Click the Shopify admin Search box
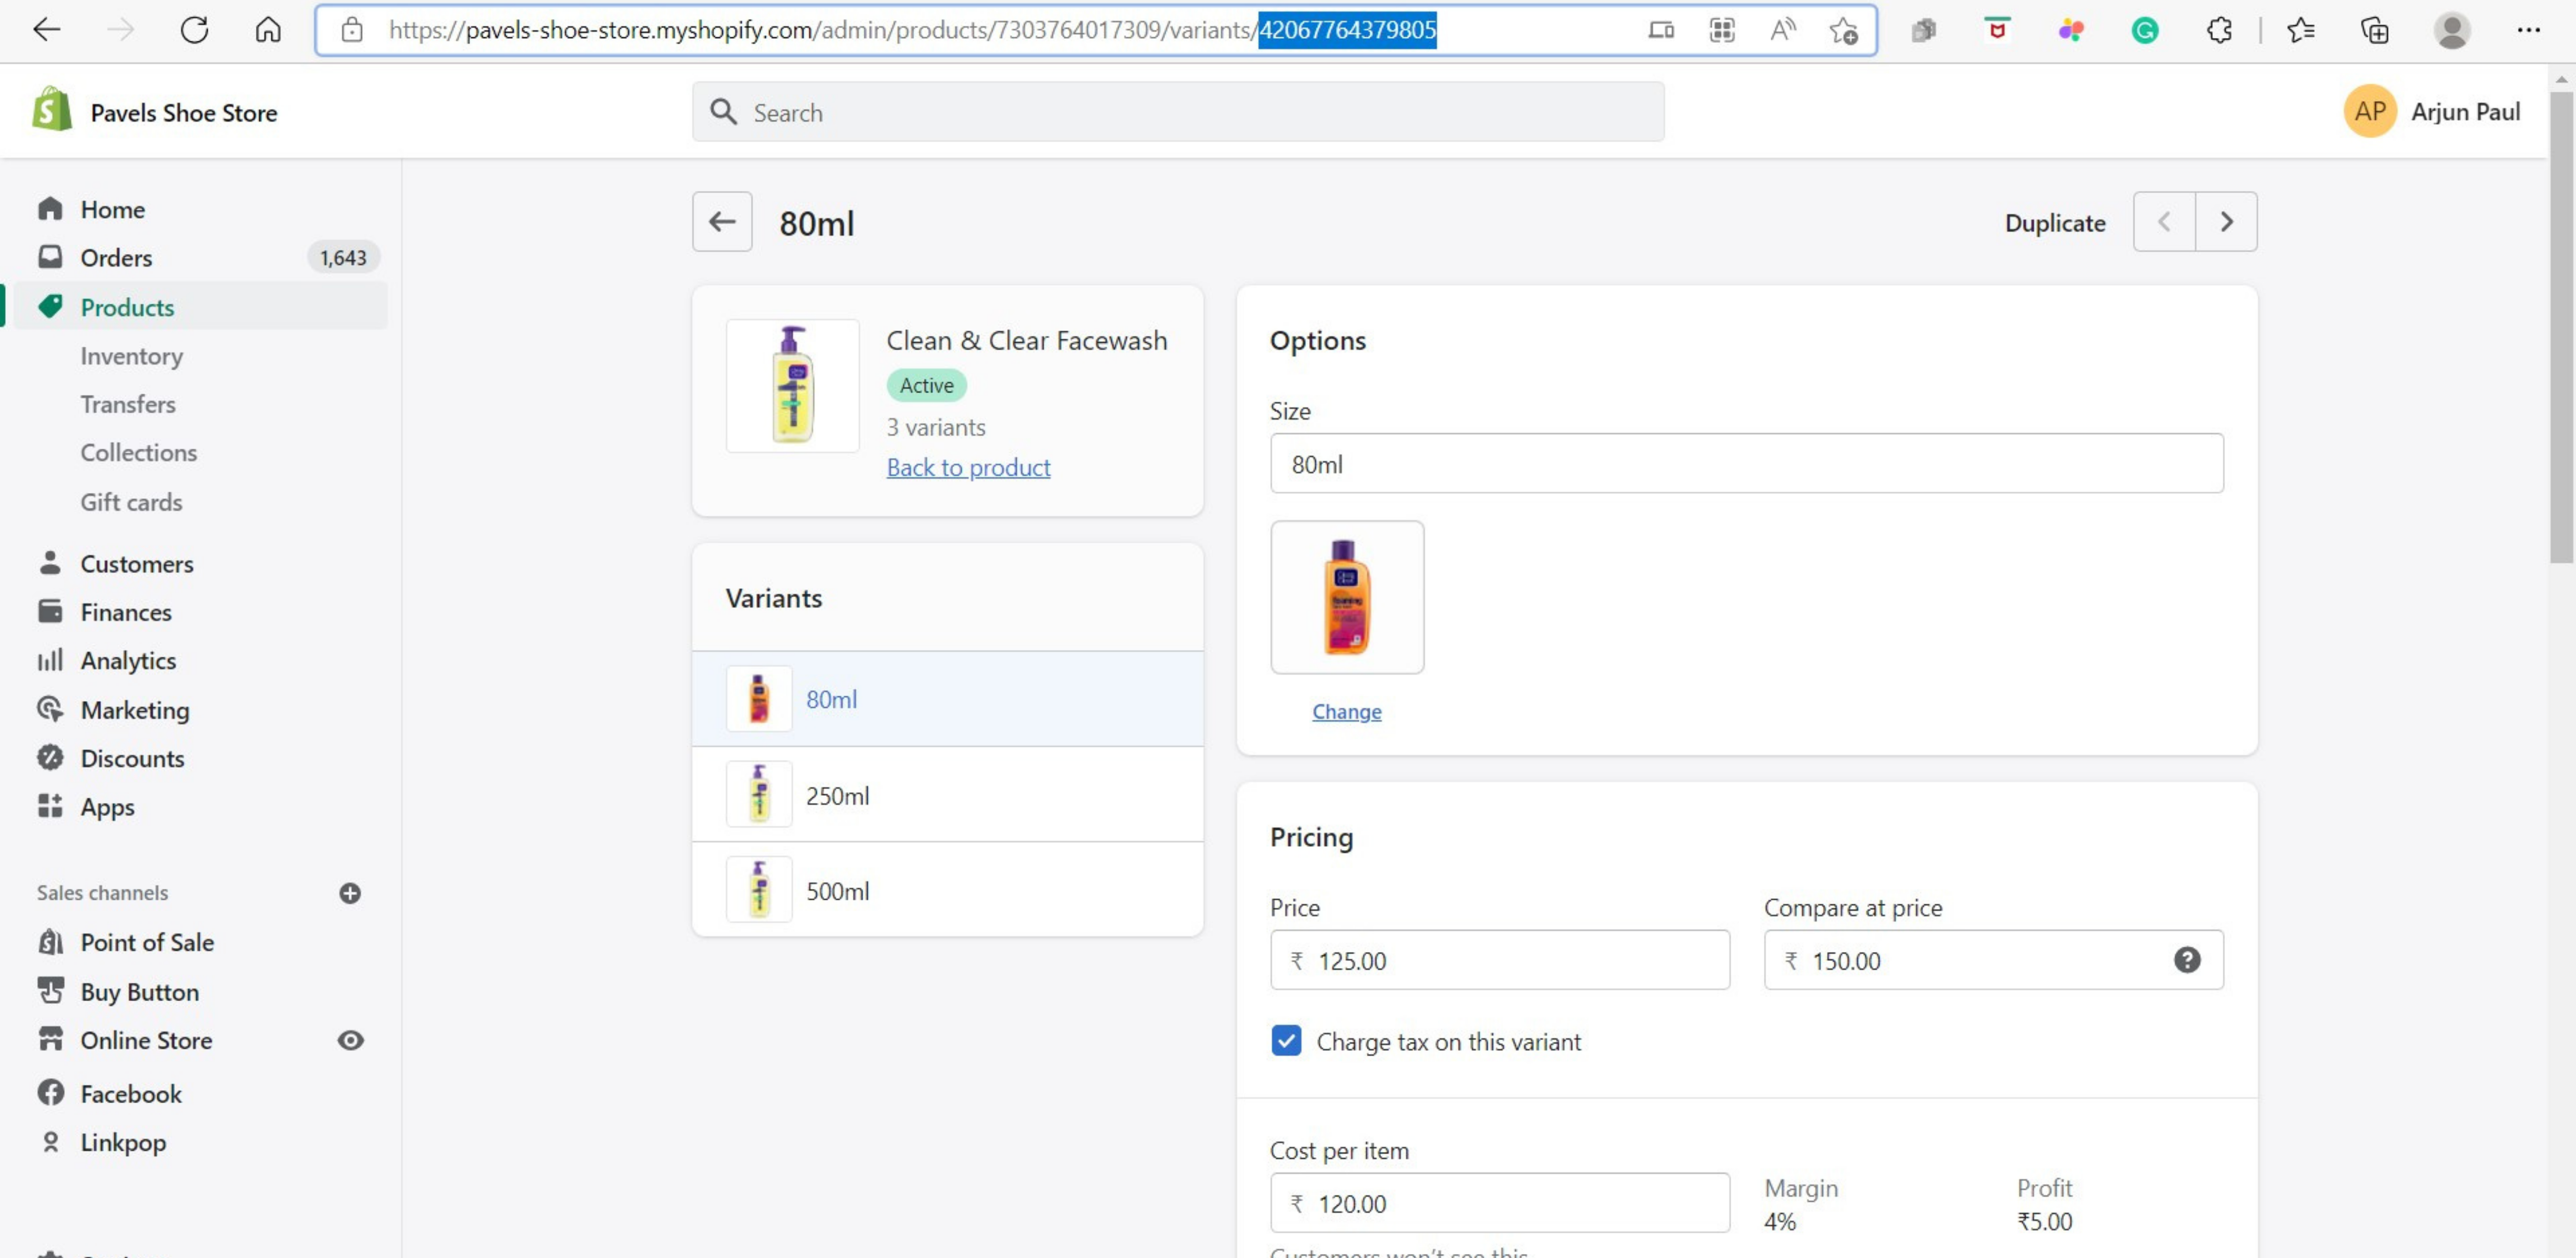This screenshot has height=1258, width=2576. [x=1178, y=112]
